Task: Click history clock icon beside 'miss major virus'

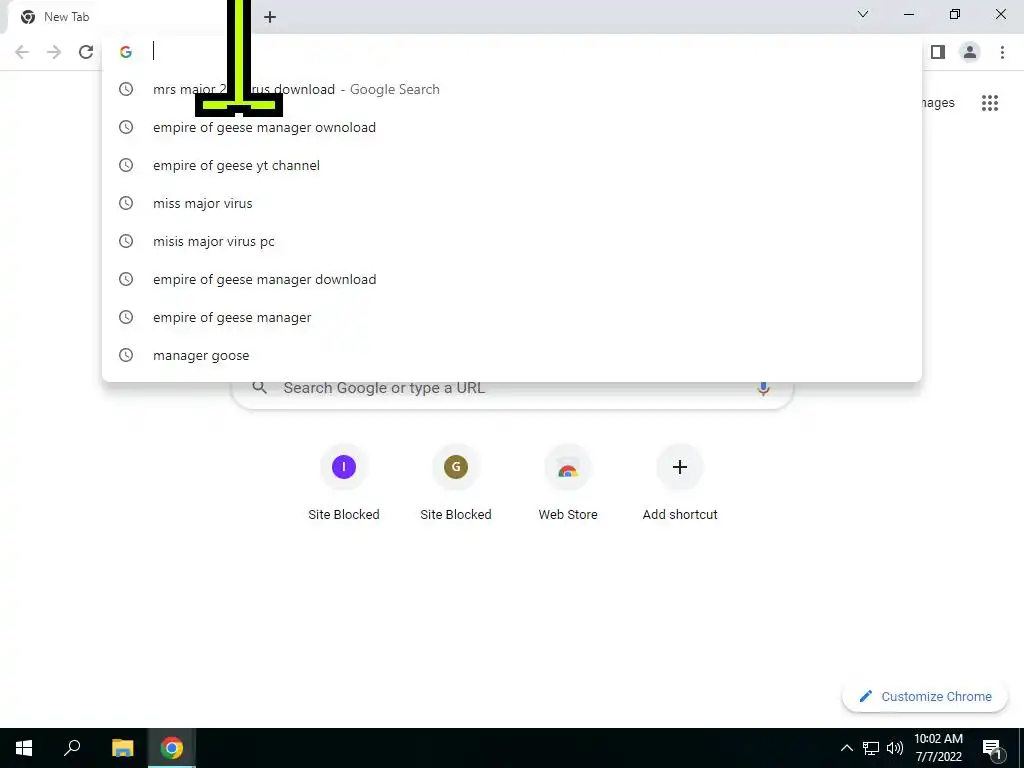Action: click(x=126, y=203)
